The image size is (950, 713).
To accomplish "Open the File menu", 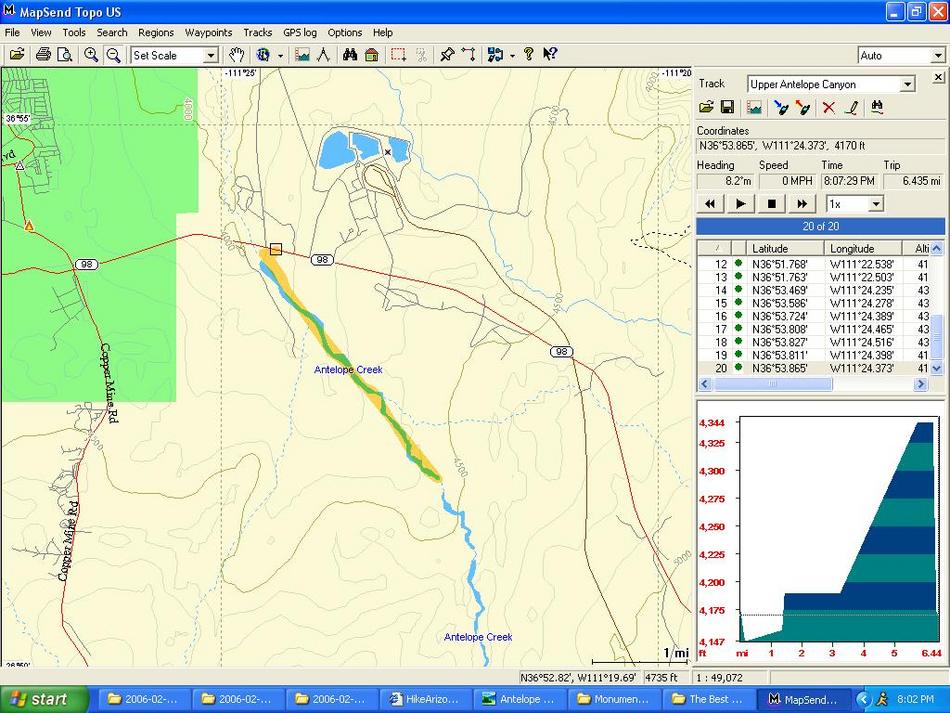I will tap(12, 33).
